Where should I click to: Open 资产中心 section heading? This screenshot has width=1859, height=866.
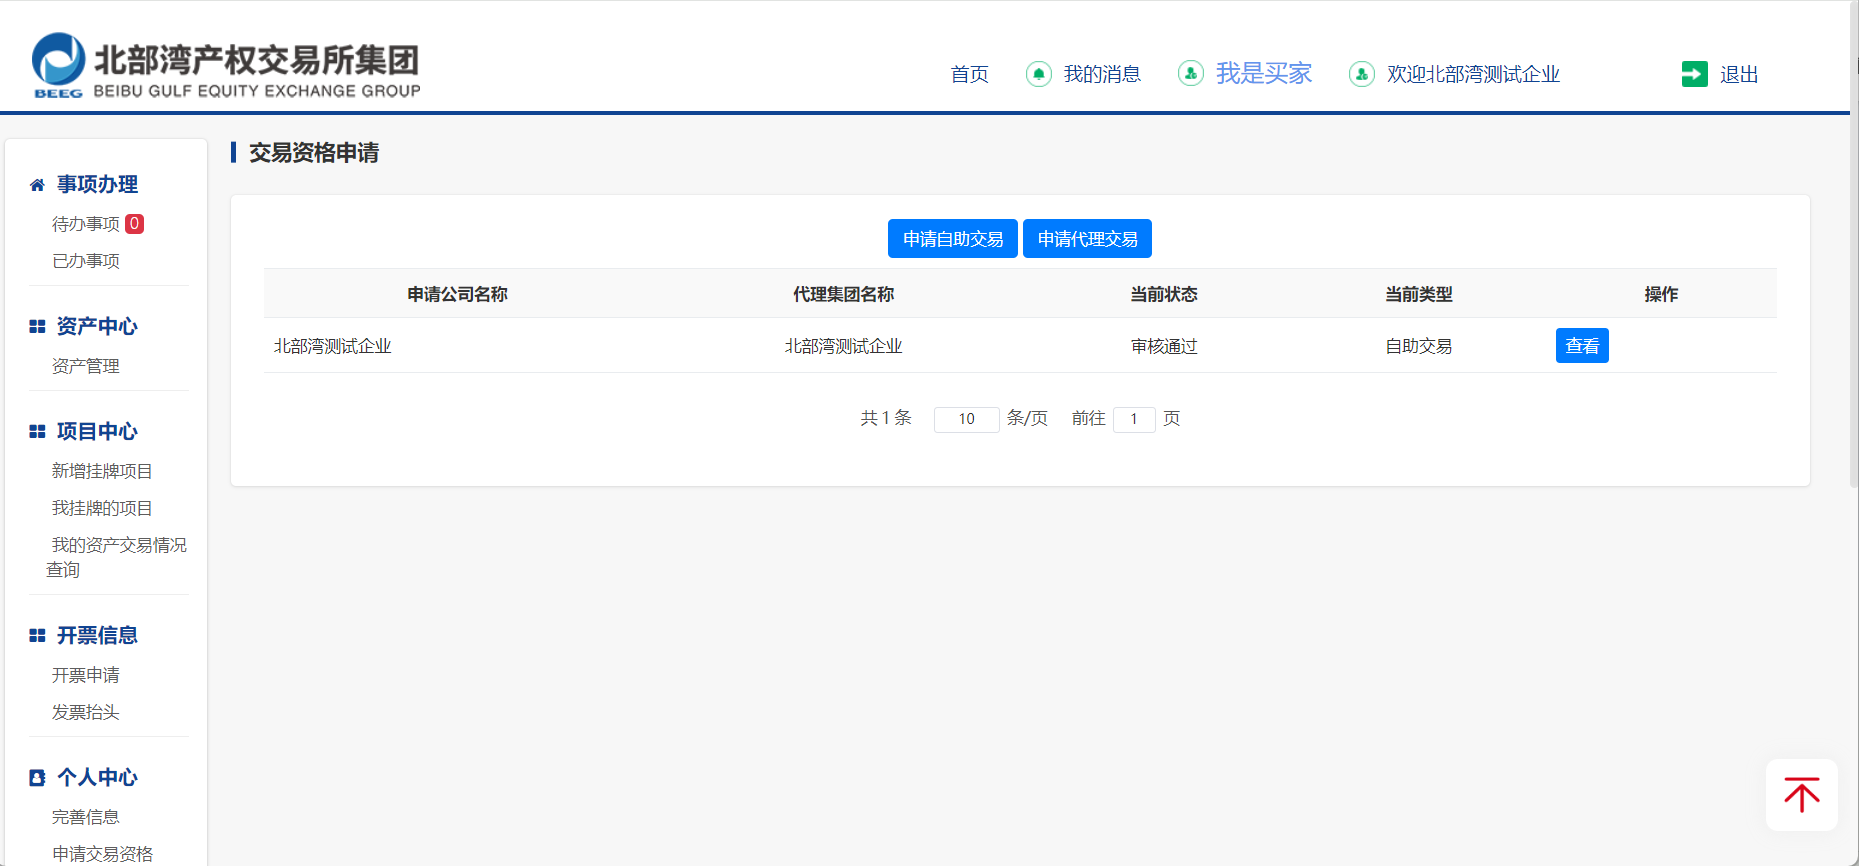tap(97, 327)
